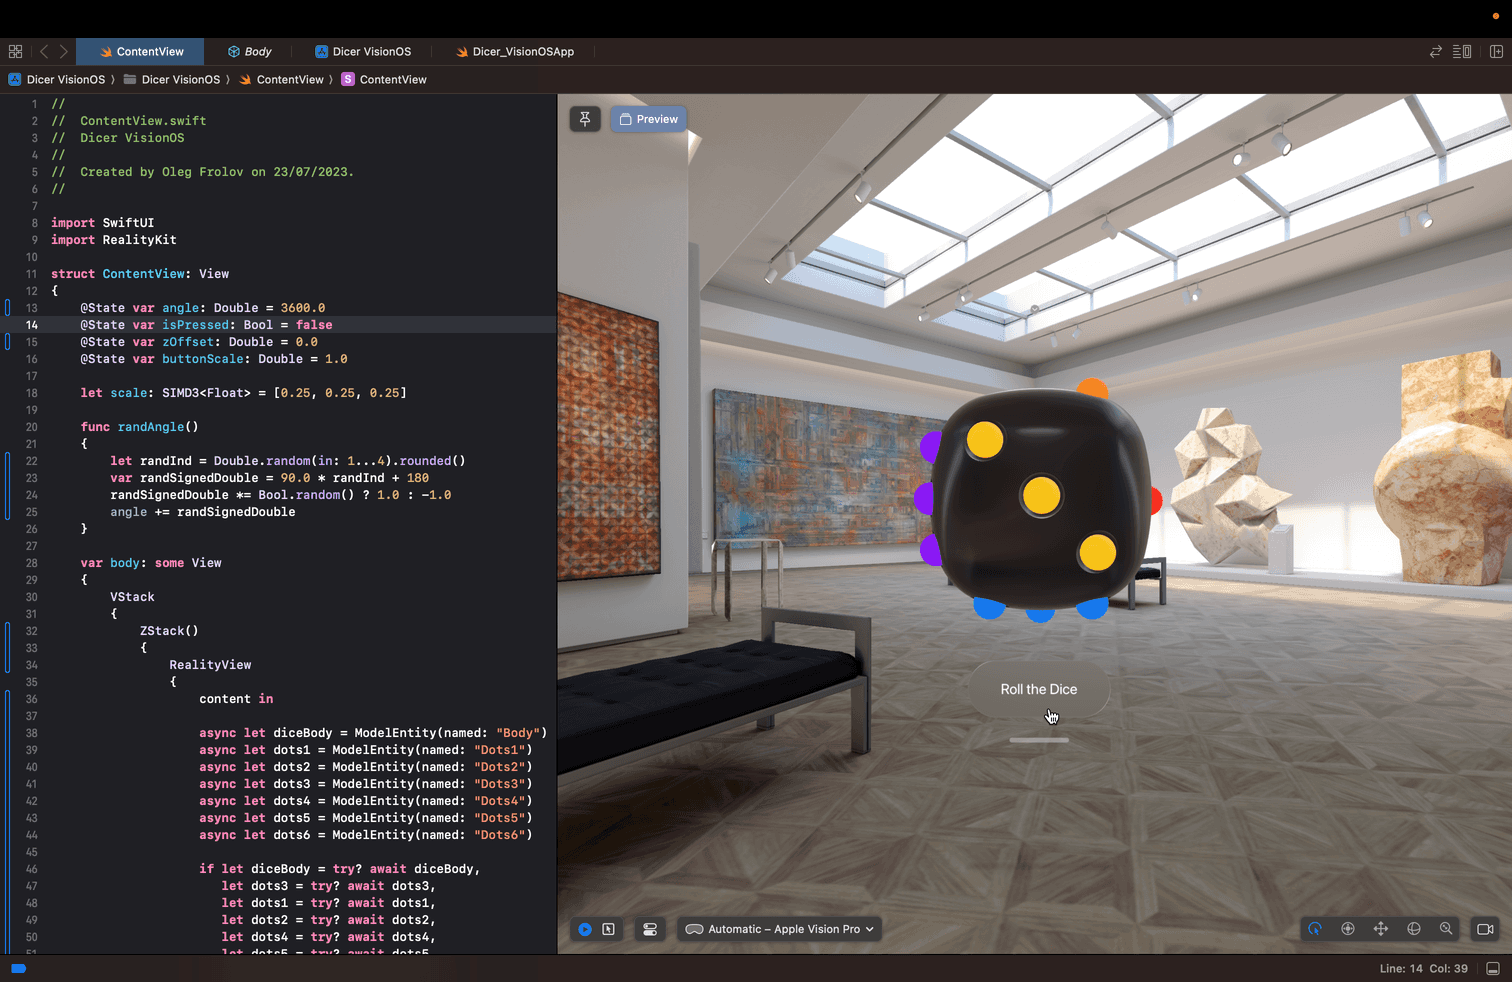Image resolution: width=1512 pixels, height=982 pixels.
Task: Click the RealityView code line
Action: (210, 665)
